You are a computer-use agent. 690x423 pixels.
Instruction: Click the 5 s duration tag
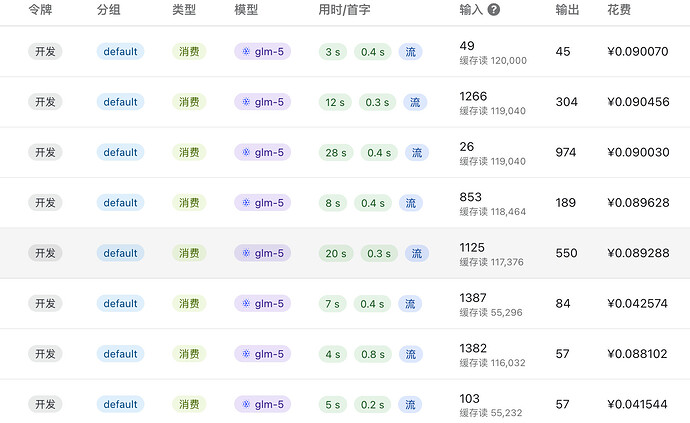[333, 405]
